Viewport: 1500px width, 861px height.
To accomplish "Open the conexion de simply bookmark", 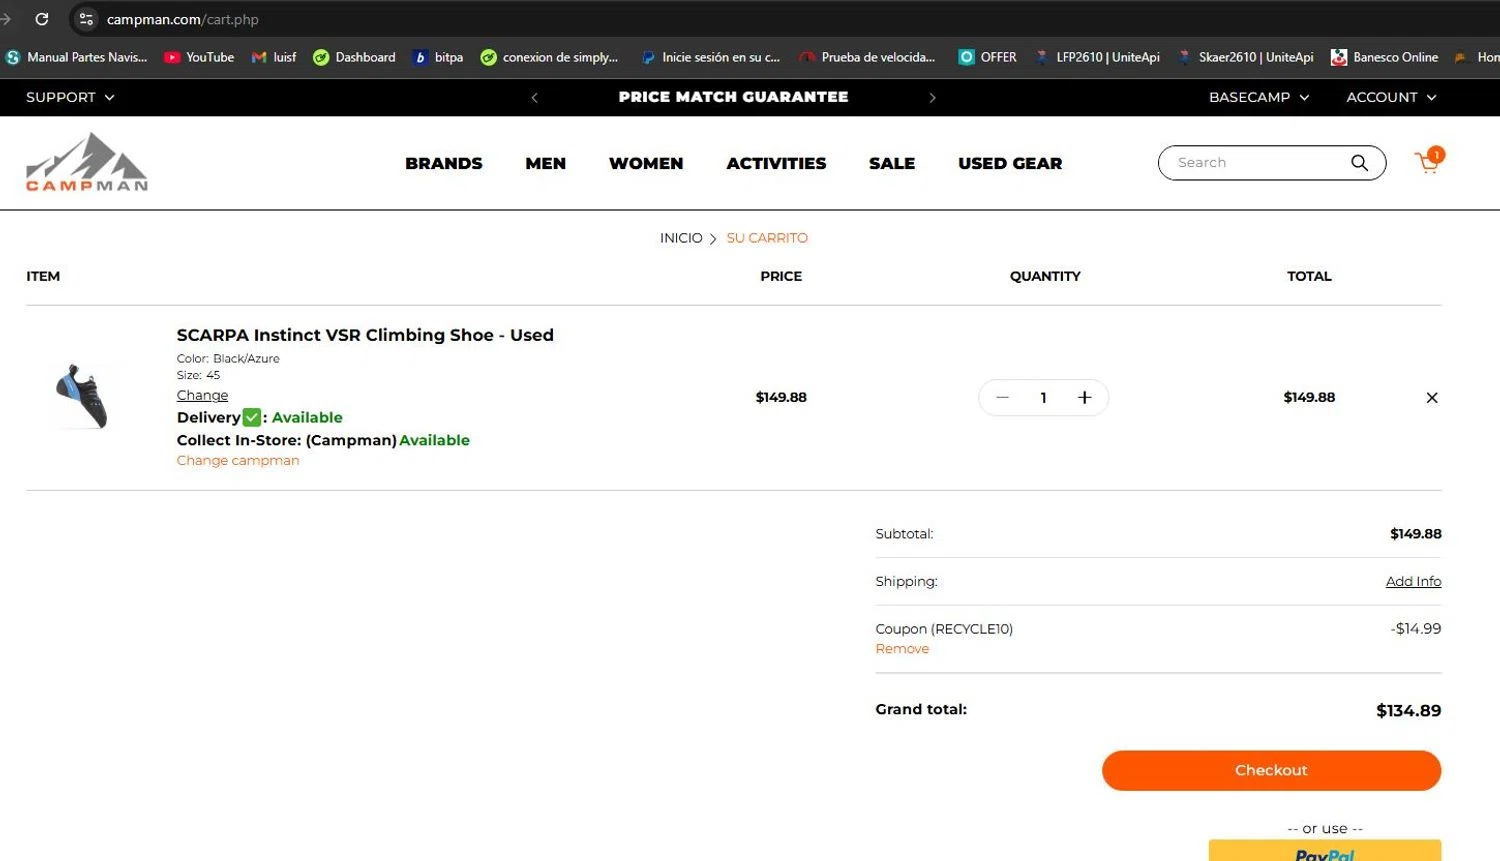I will pos(549,57).
